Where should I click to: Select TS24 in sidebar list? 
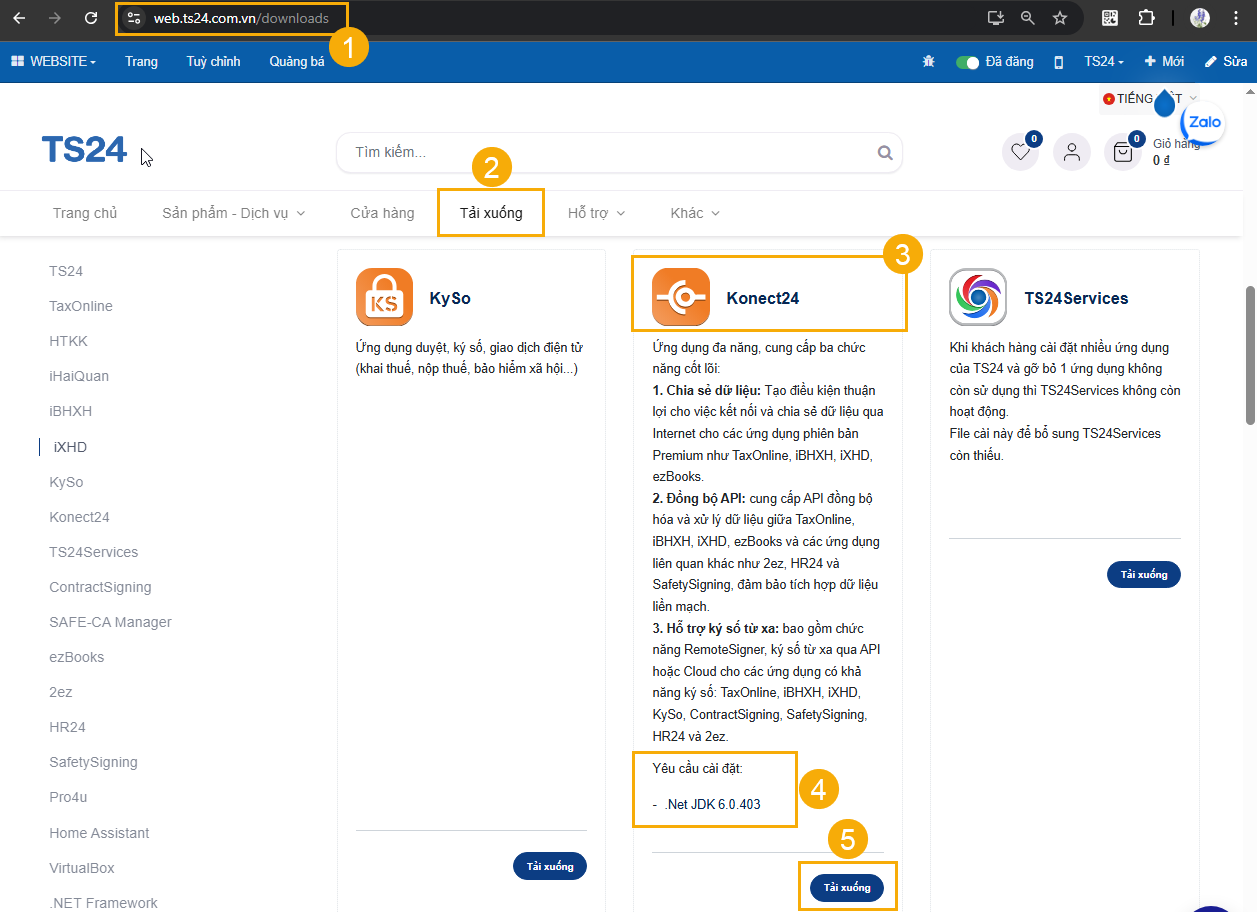point(66,271)
